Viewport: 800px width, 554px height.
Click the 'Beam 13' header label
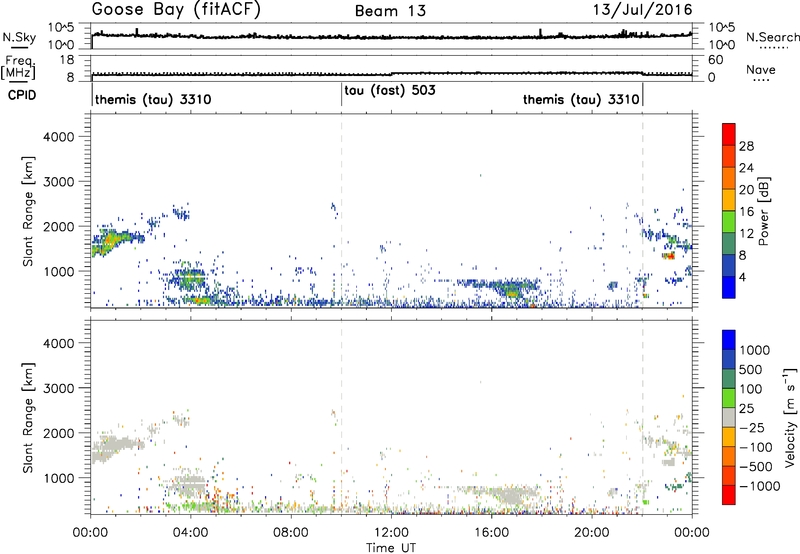(x=390, y=11)
